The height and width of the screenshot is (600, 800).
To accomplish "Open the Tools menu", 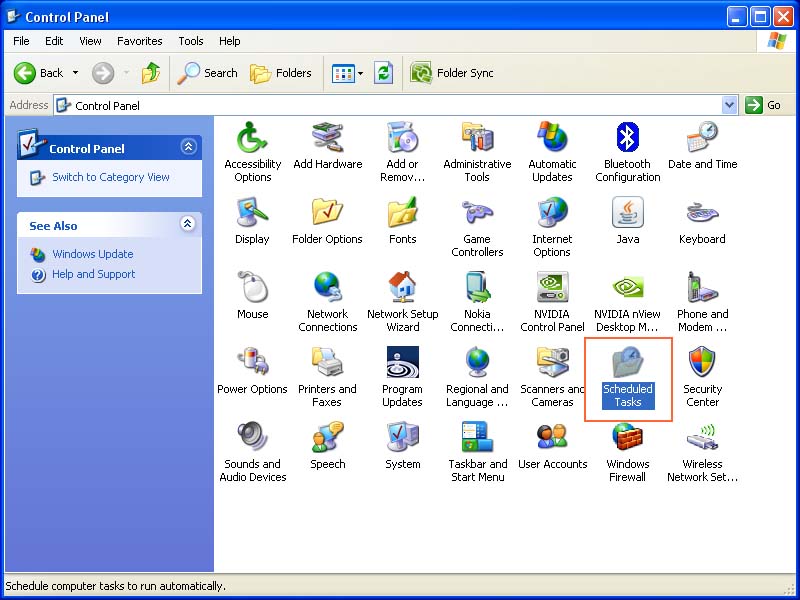I will click(x=191, y=41).
